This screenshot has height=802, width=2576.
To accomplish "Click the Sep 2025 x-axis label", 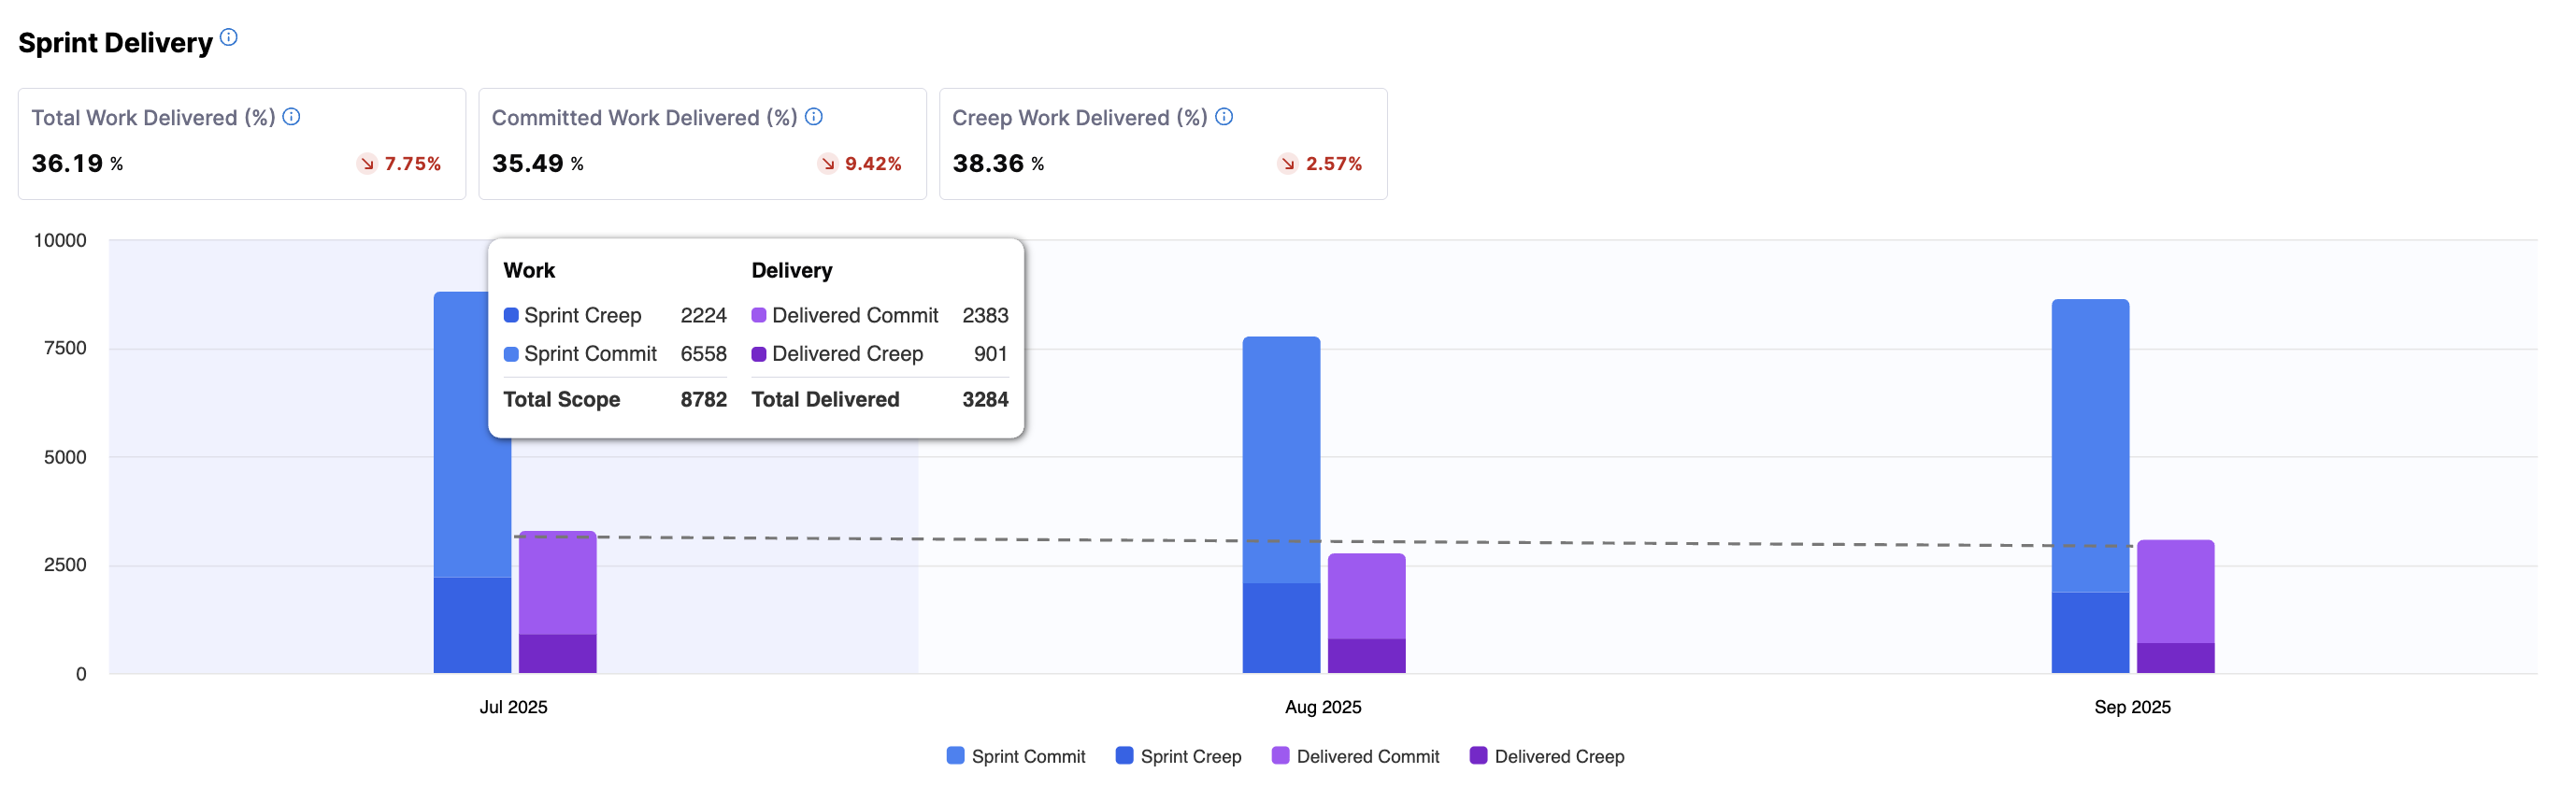I will 2132,708.
